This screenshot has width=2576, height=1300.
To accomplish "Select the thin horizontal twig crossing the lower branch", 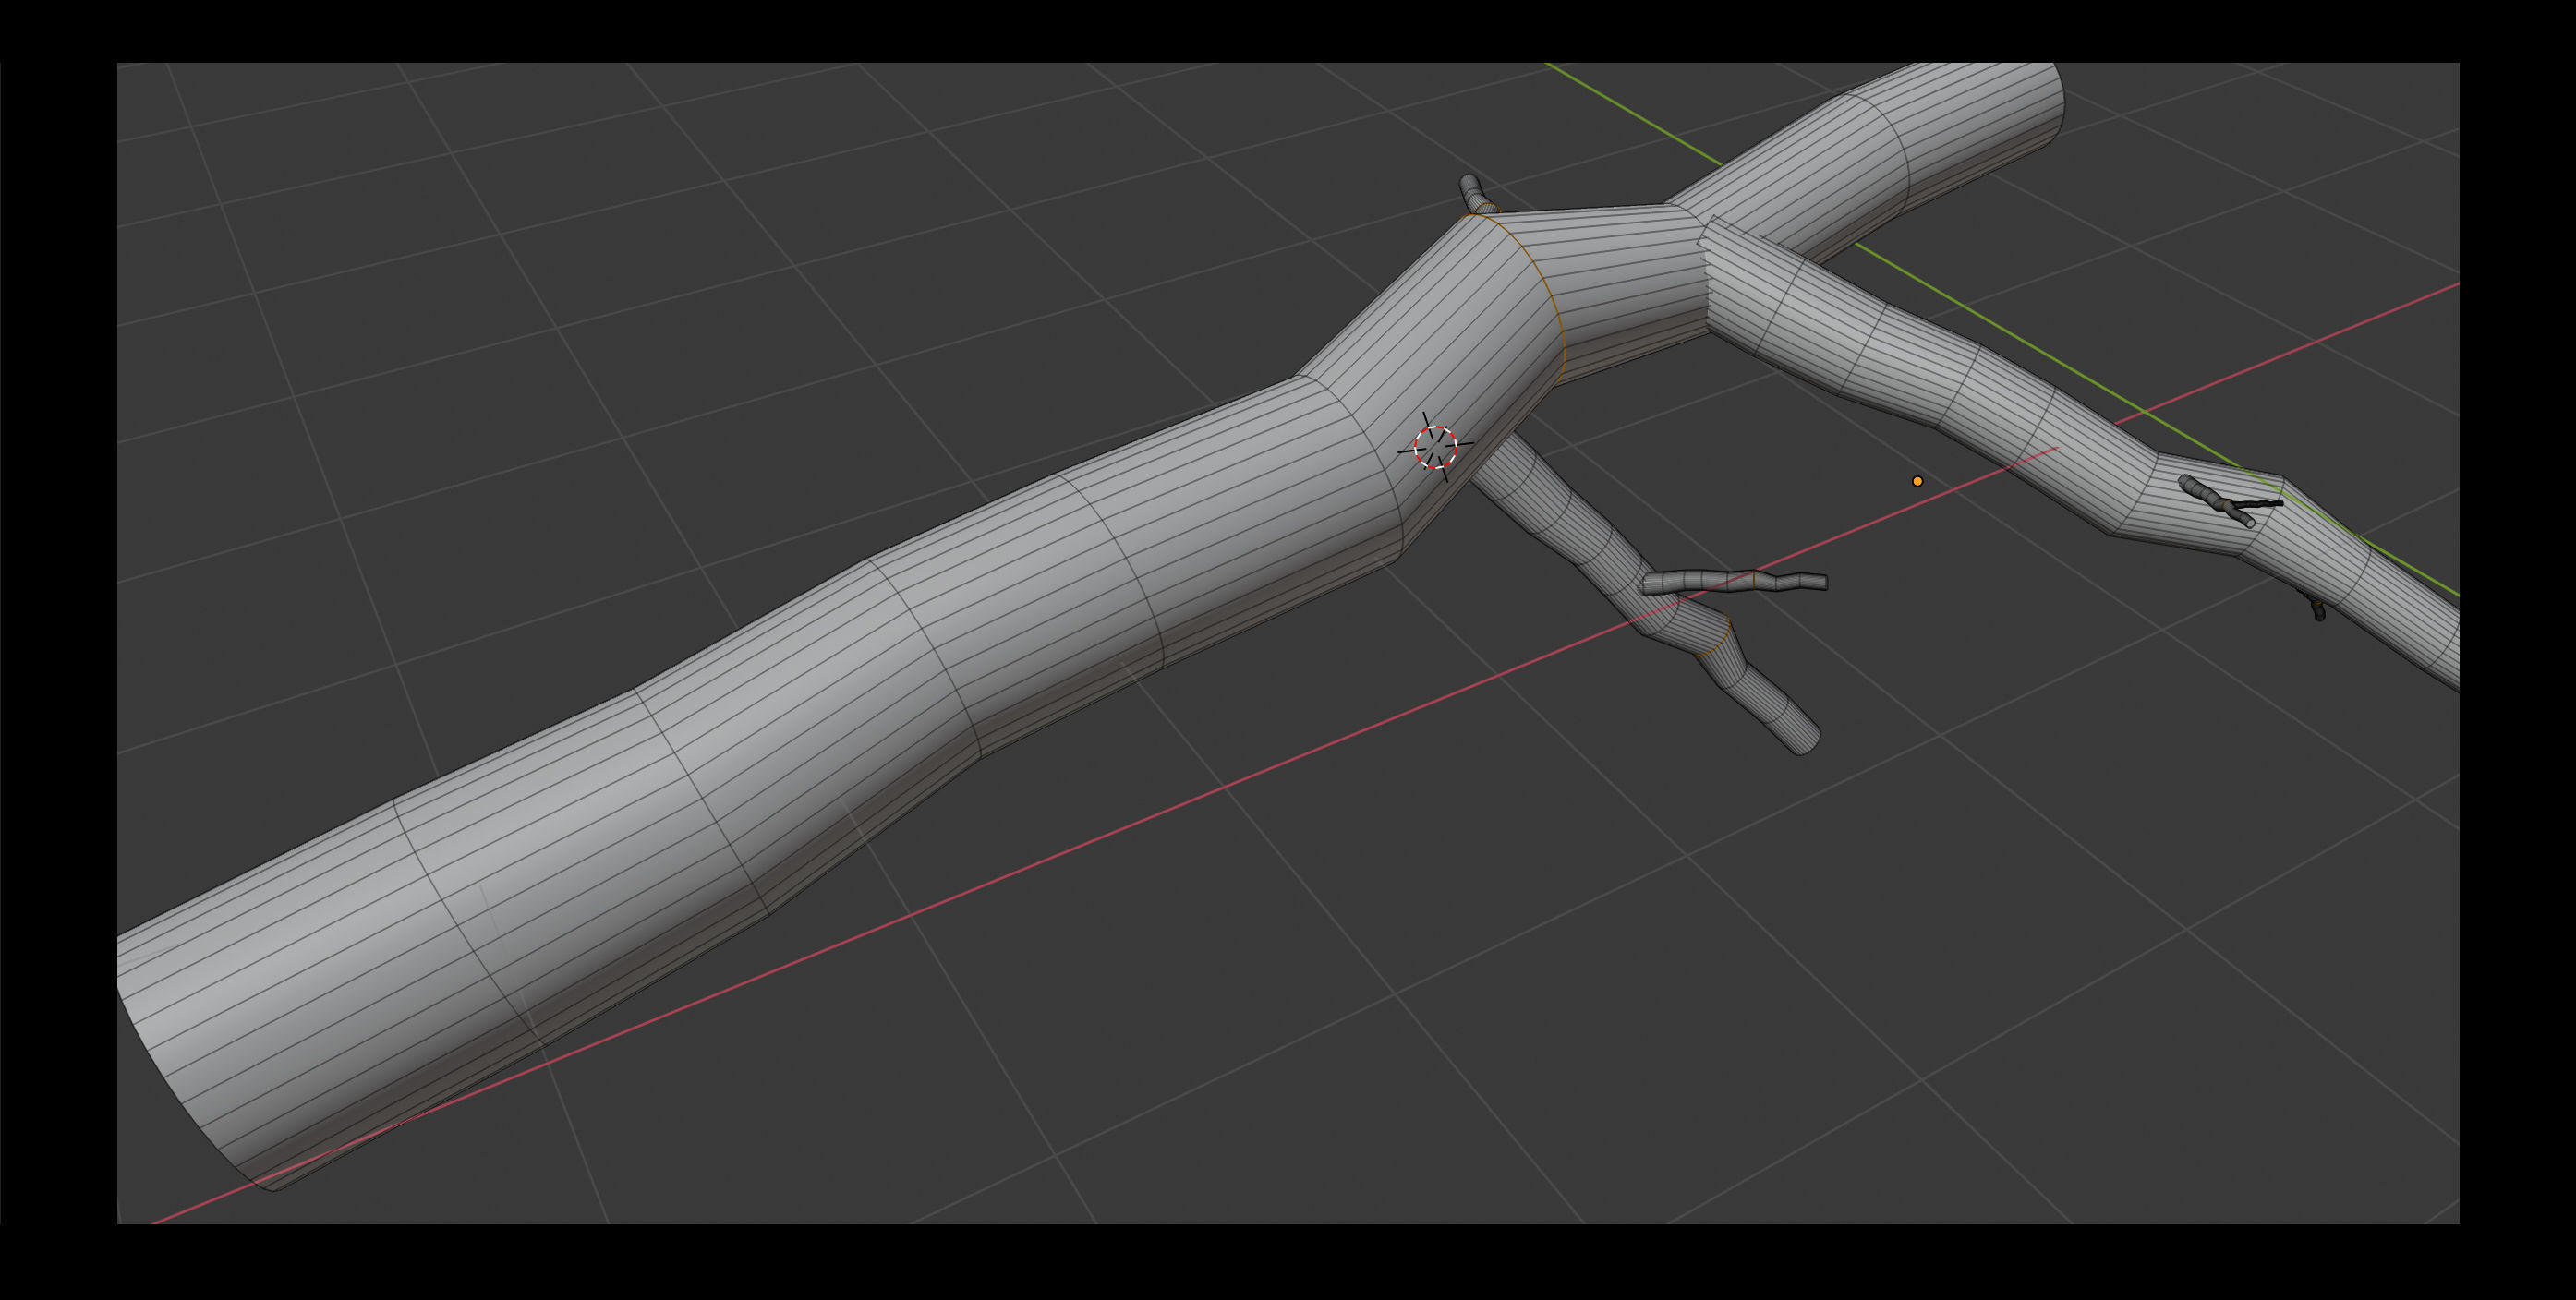I will pos(1733,582).
